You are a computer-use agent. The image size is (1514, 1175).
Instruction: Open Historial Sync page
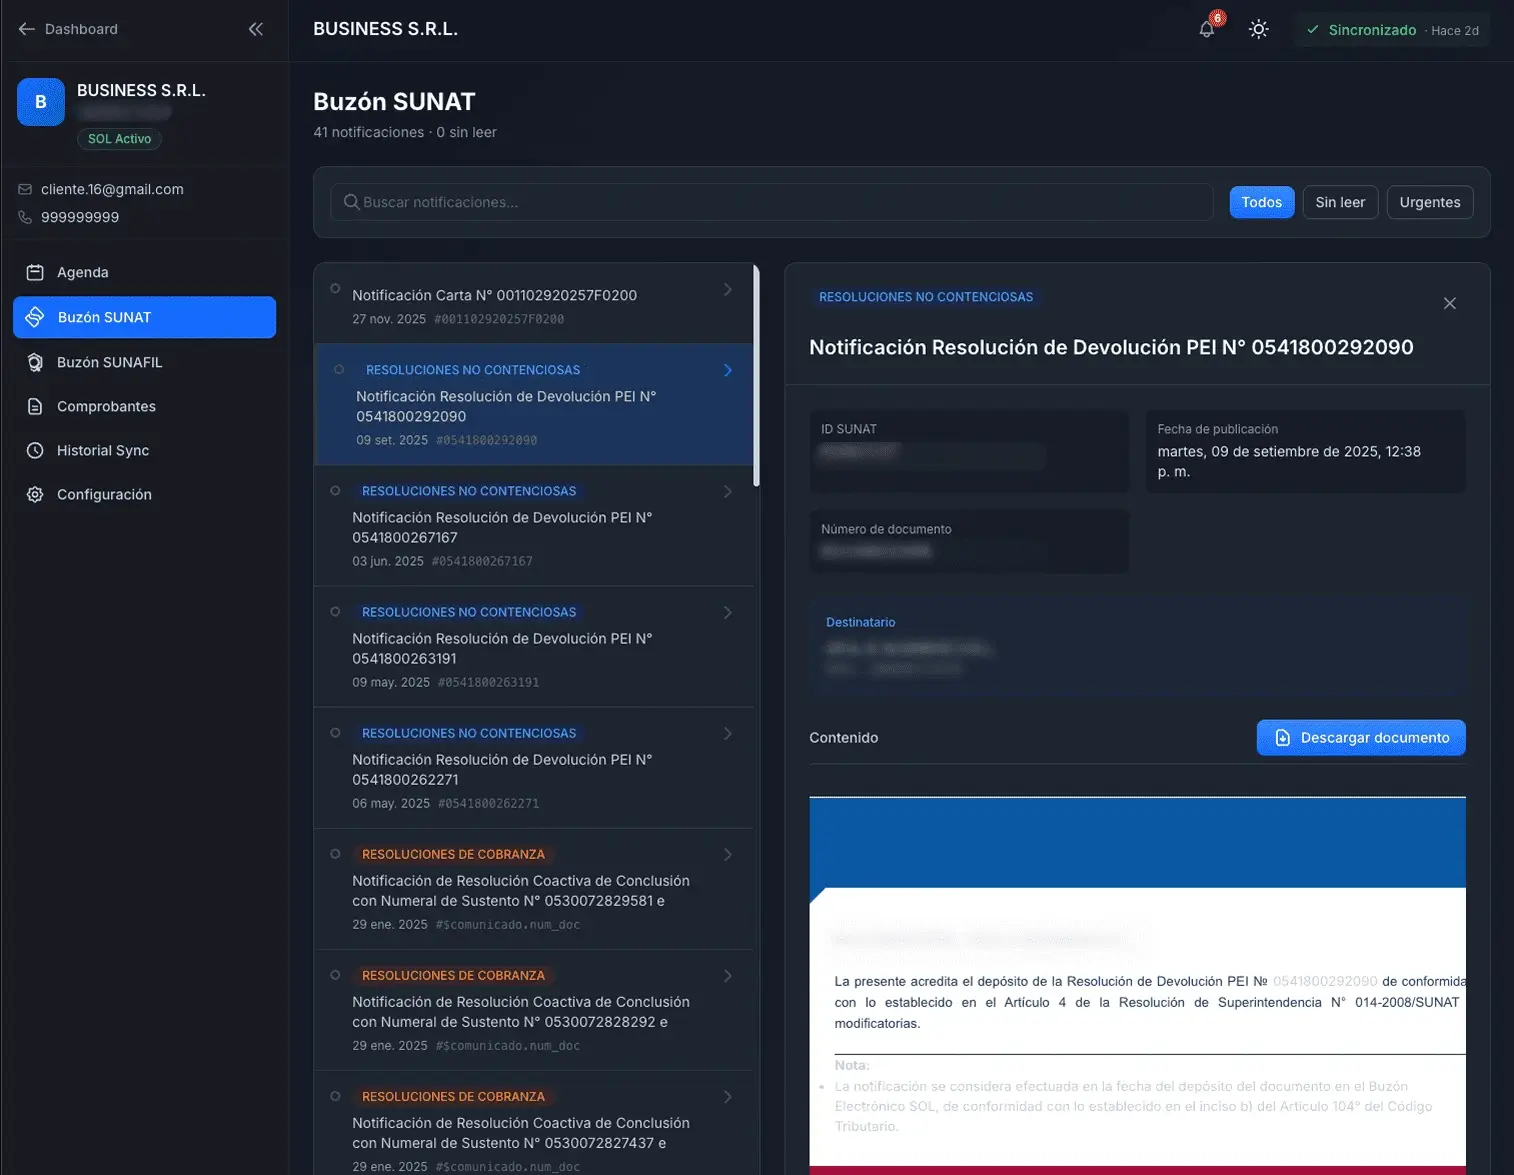point(103,450)
